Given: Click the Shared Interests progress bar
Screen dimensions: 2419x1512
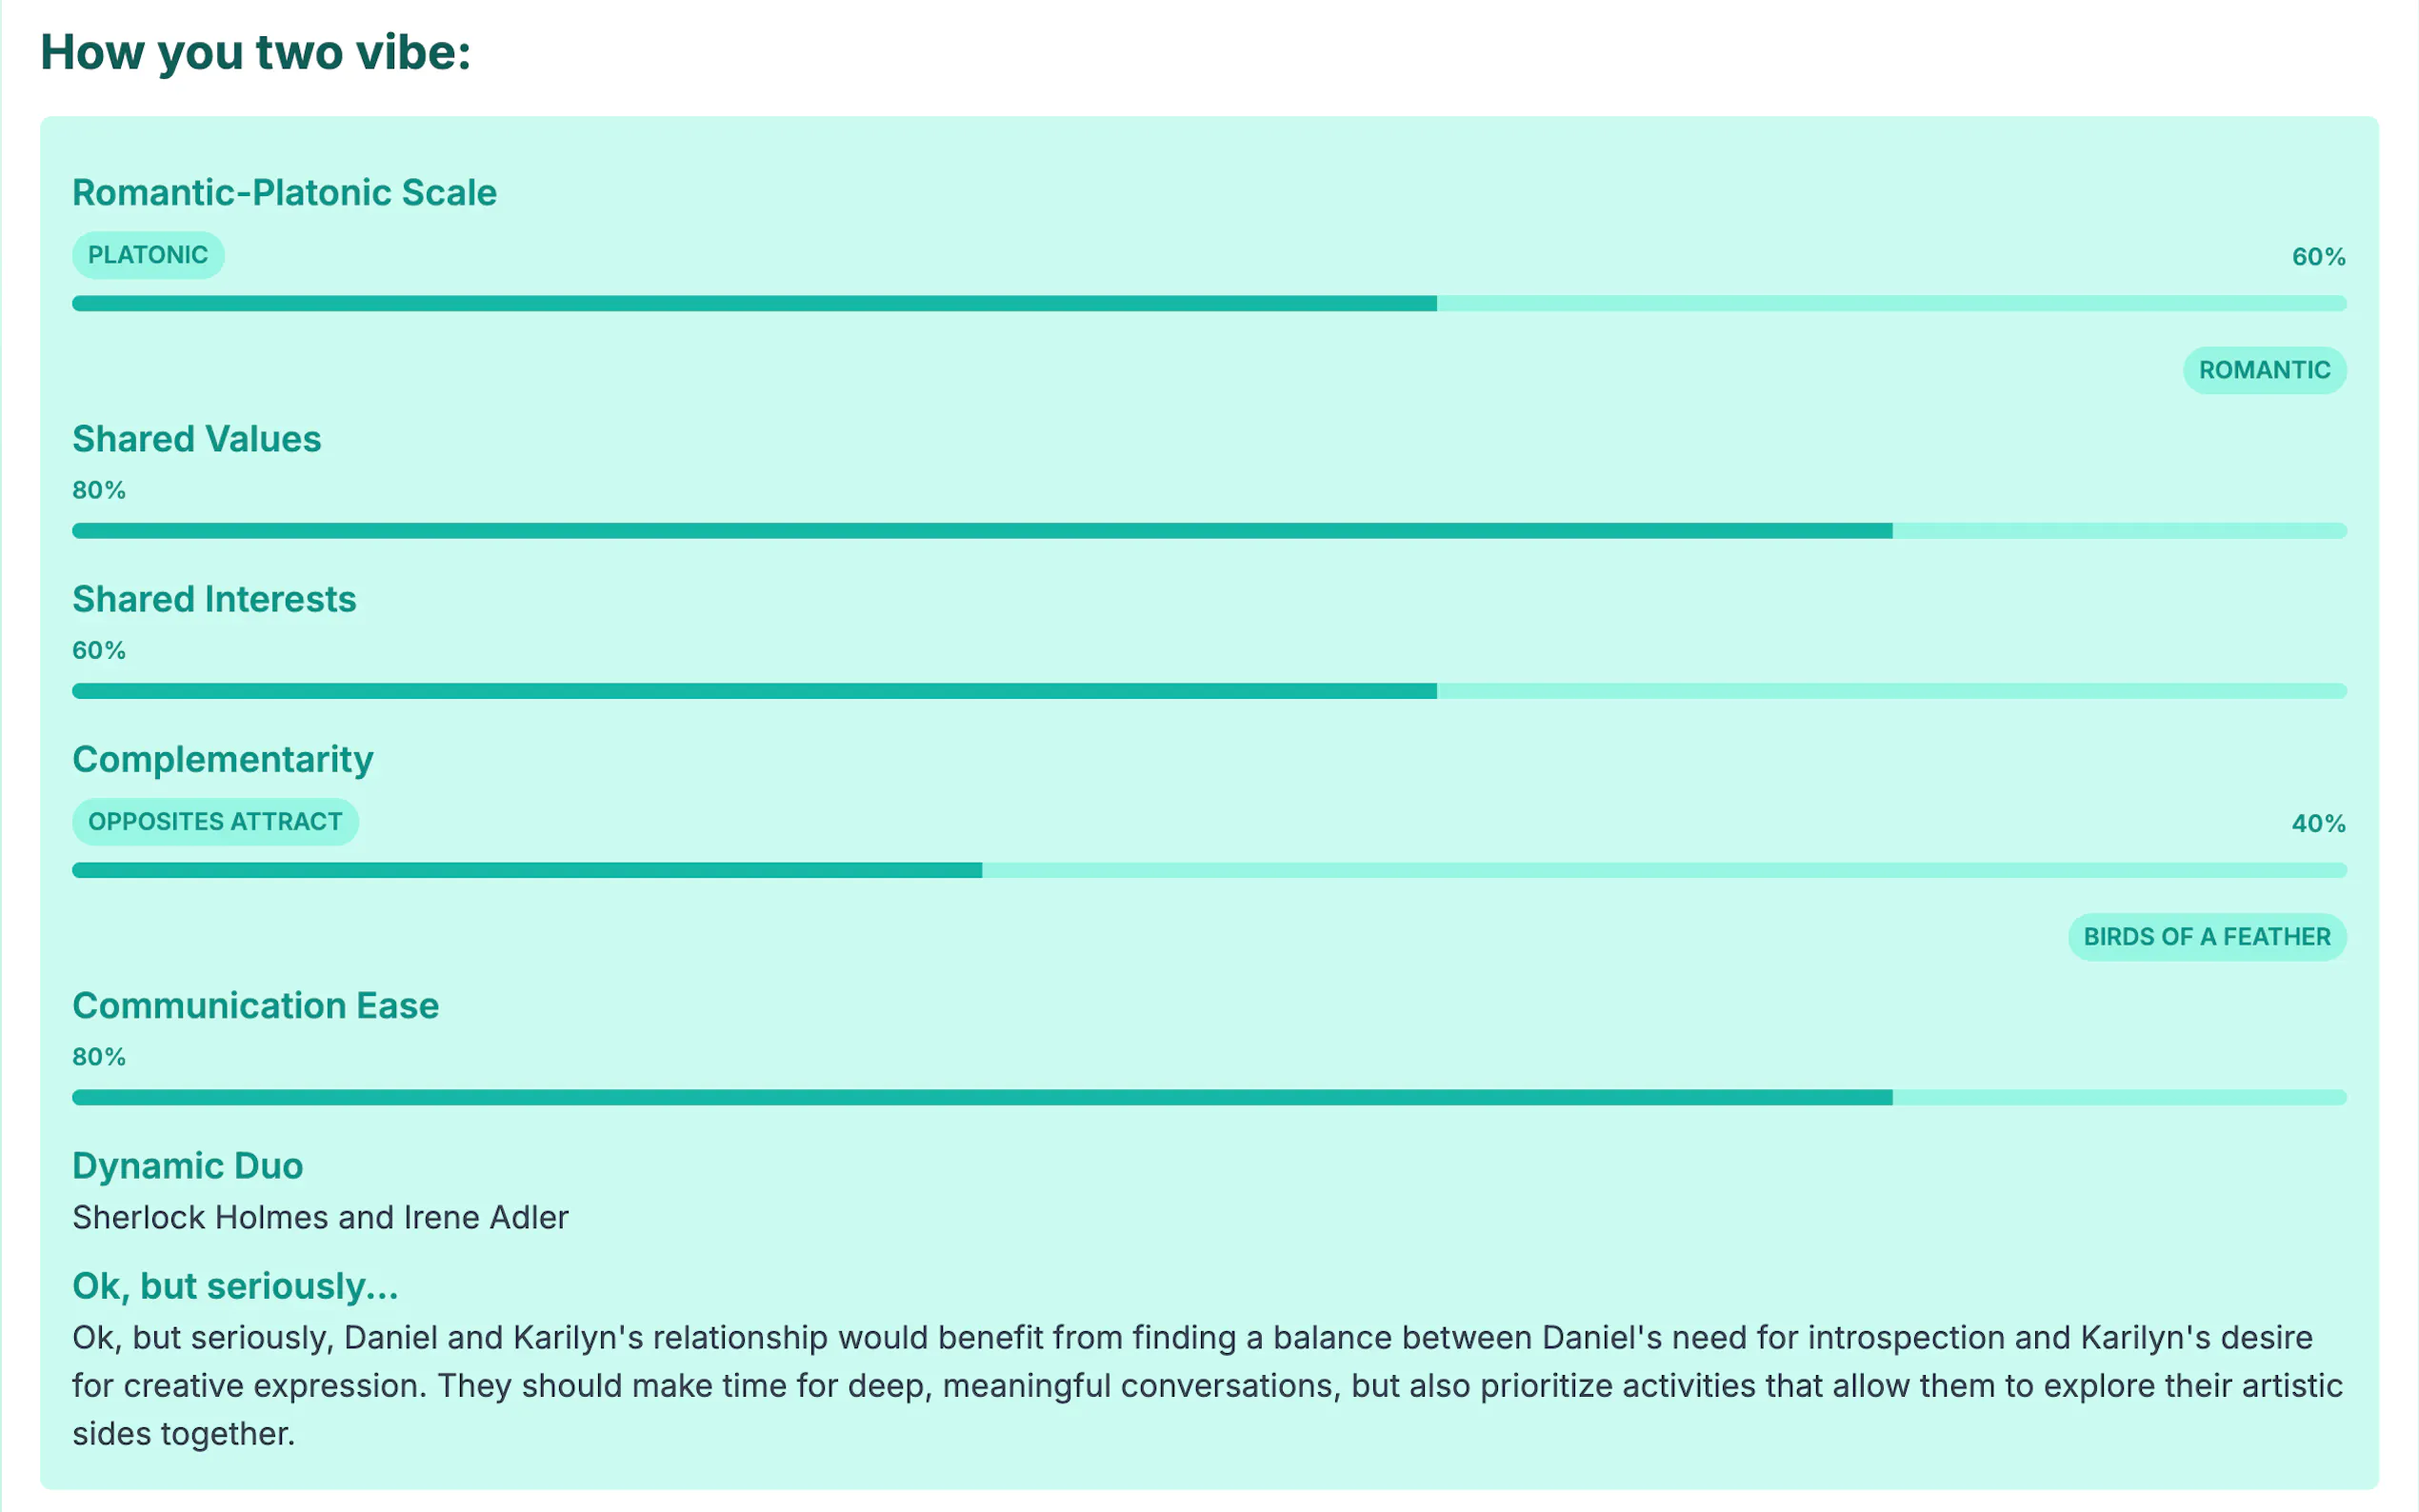Looking at the screenshot, I should [1208, 691].
